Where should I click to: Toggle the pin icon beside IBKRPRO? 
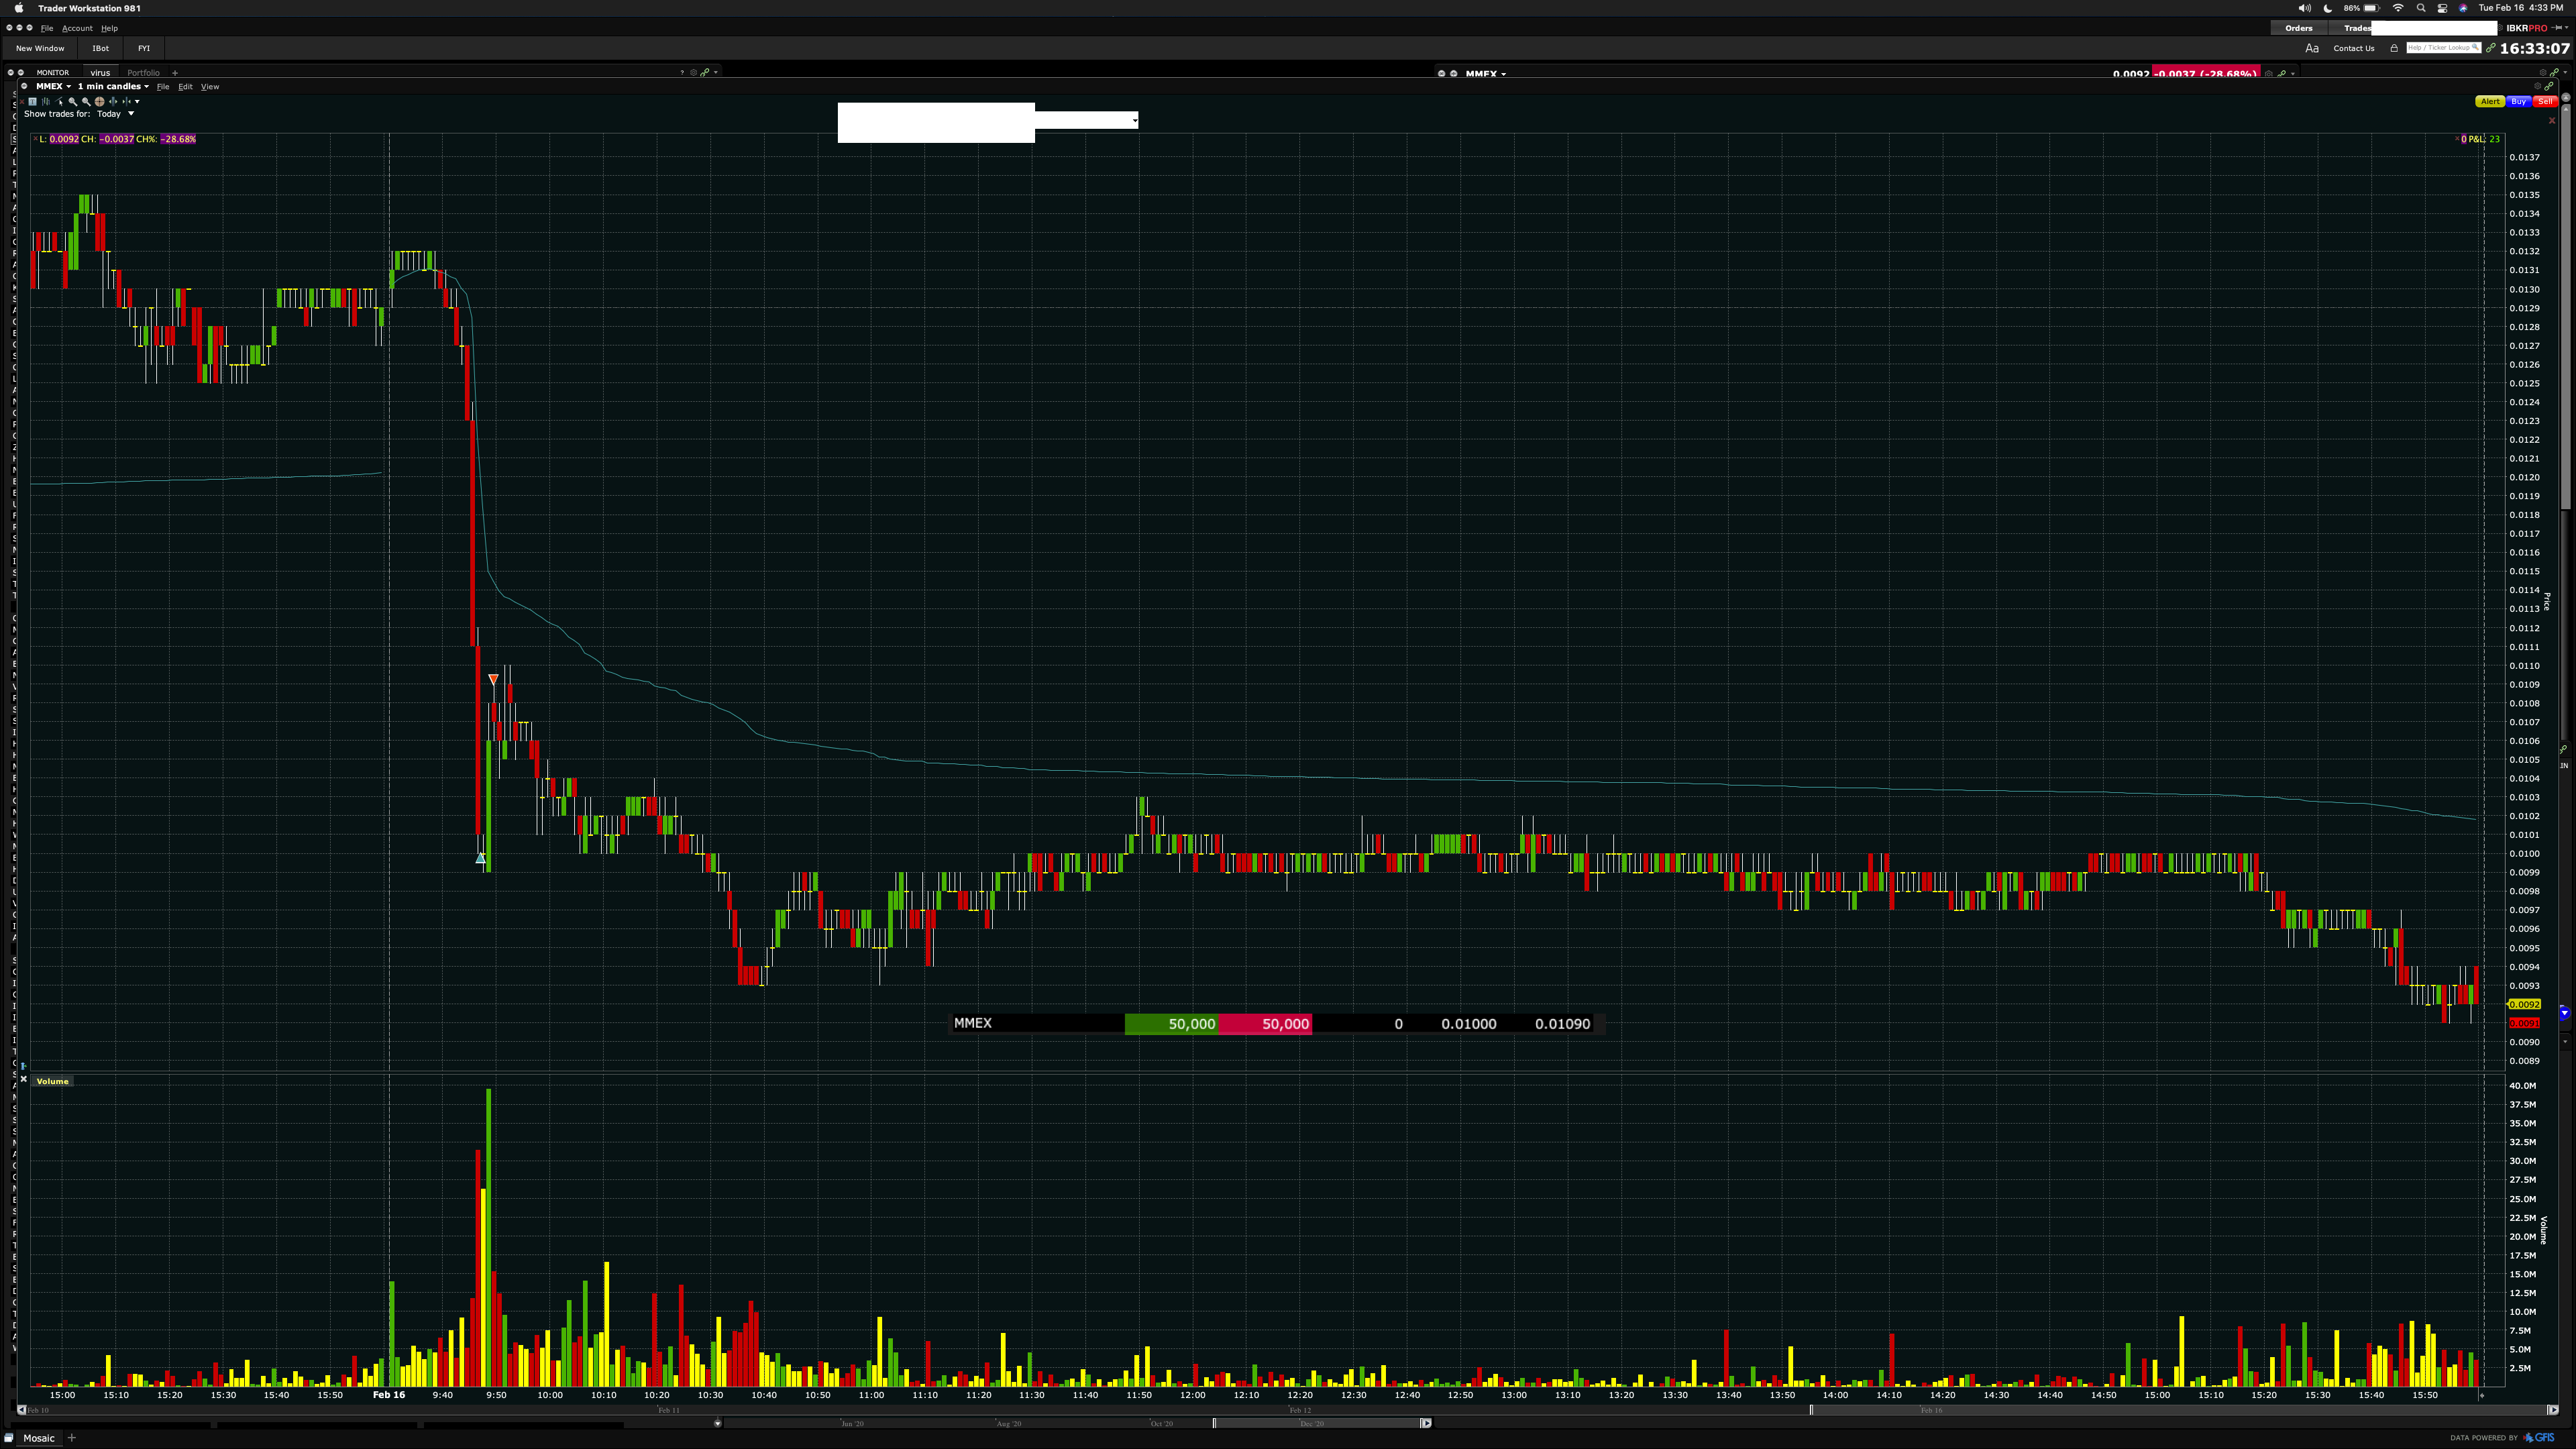point(2557,28)
